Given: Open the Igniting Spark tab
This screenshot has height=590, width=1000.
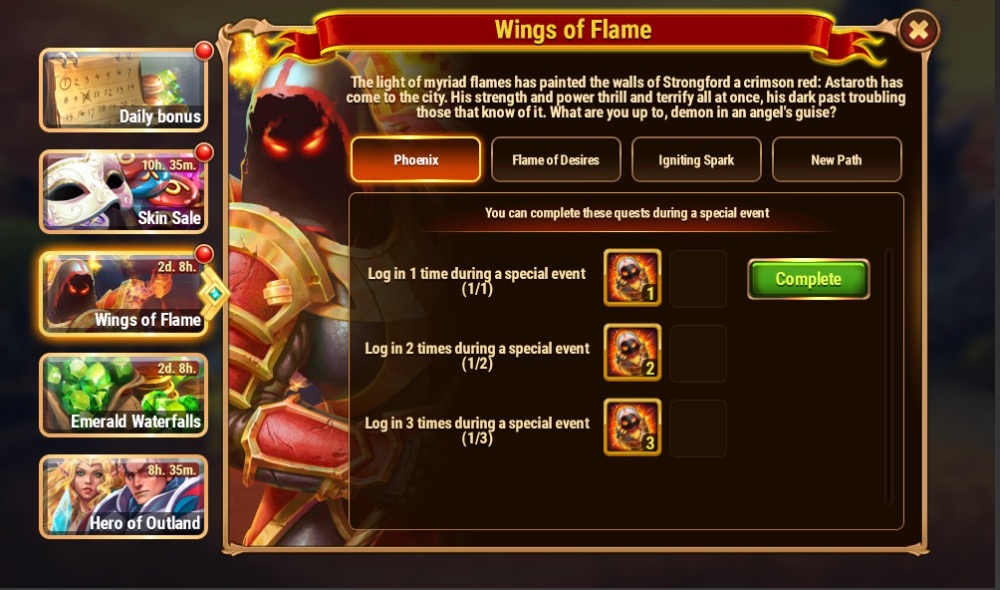Looking at the screenshot, I should (696, 159).
